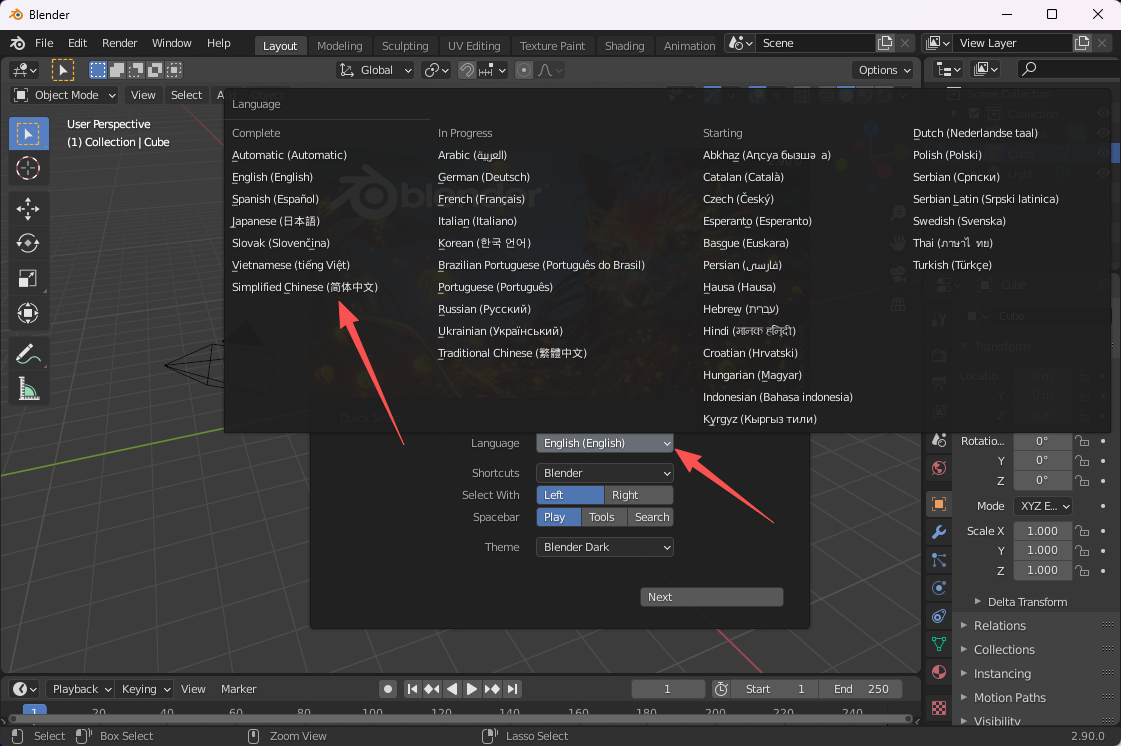Select the Rotate tool in the toolbar

tap(28, 242)
